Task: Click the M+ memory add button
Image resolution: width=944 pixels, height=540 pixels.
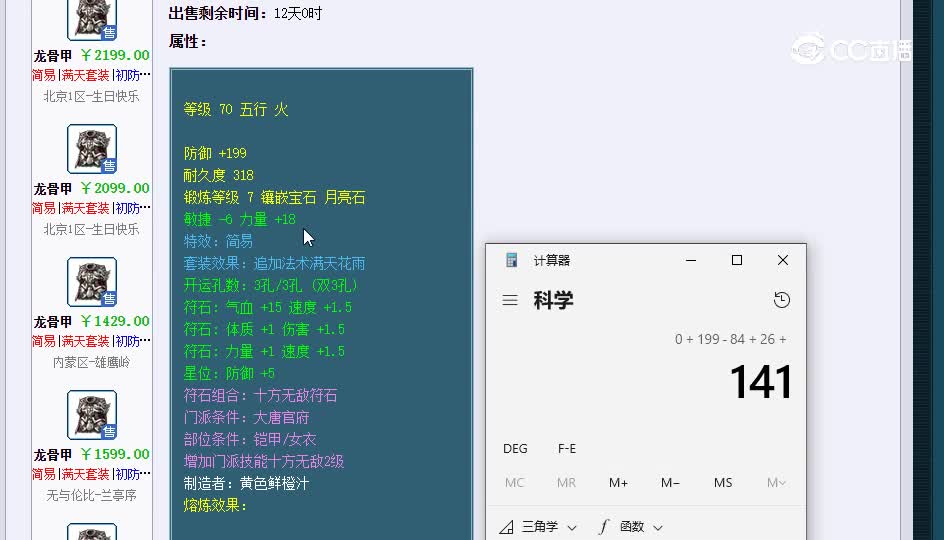Action: [618, 483]
